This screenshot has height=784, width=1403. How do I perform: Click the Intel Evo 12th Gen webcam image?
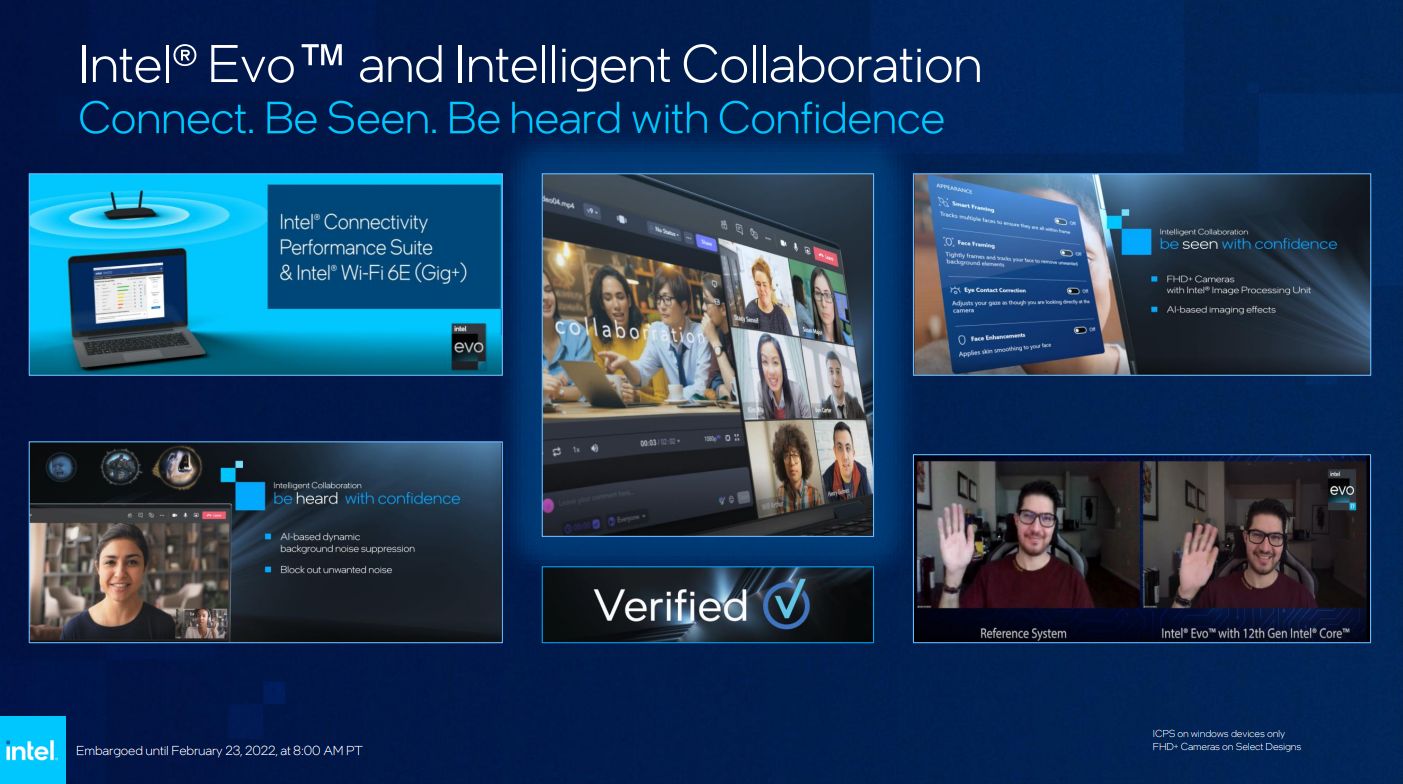[1255, 535]
